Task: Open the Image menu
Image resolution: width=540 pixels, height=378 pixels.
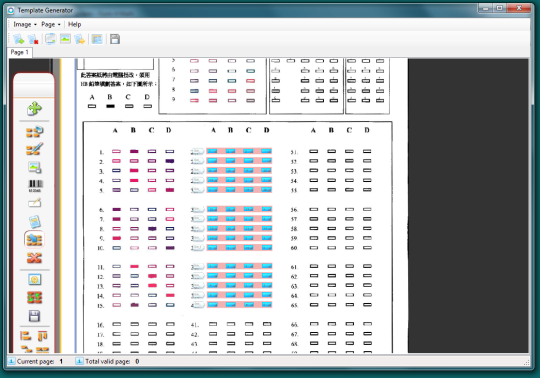Action: tap(24, 24)
